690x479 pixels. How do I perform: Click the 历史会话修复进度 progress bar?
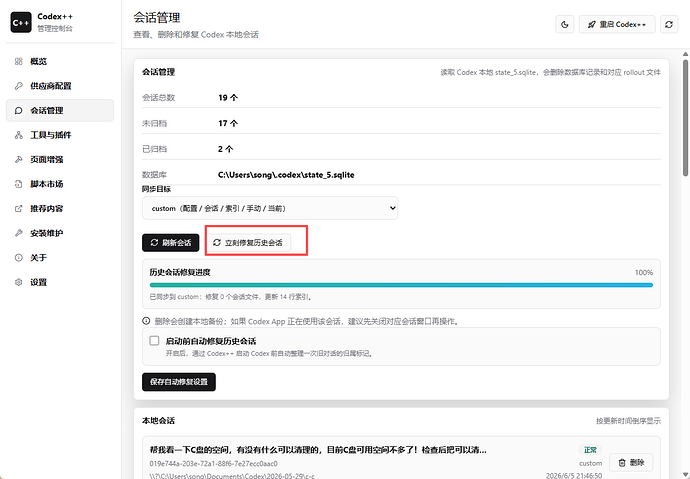tap(401, 285)
